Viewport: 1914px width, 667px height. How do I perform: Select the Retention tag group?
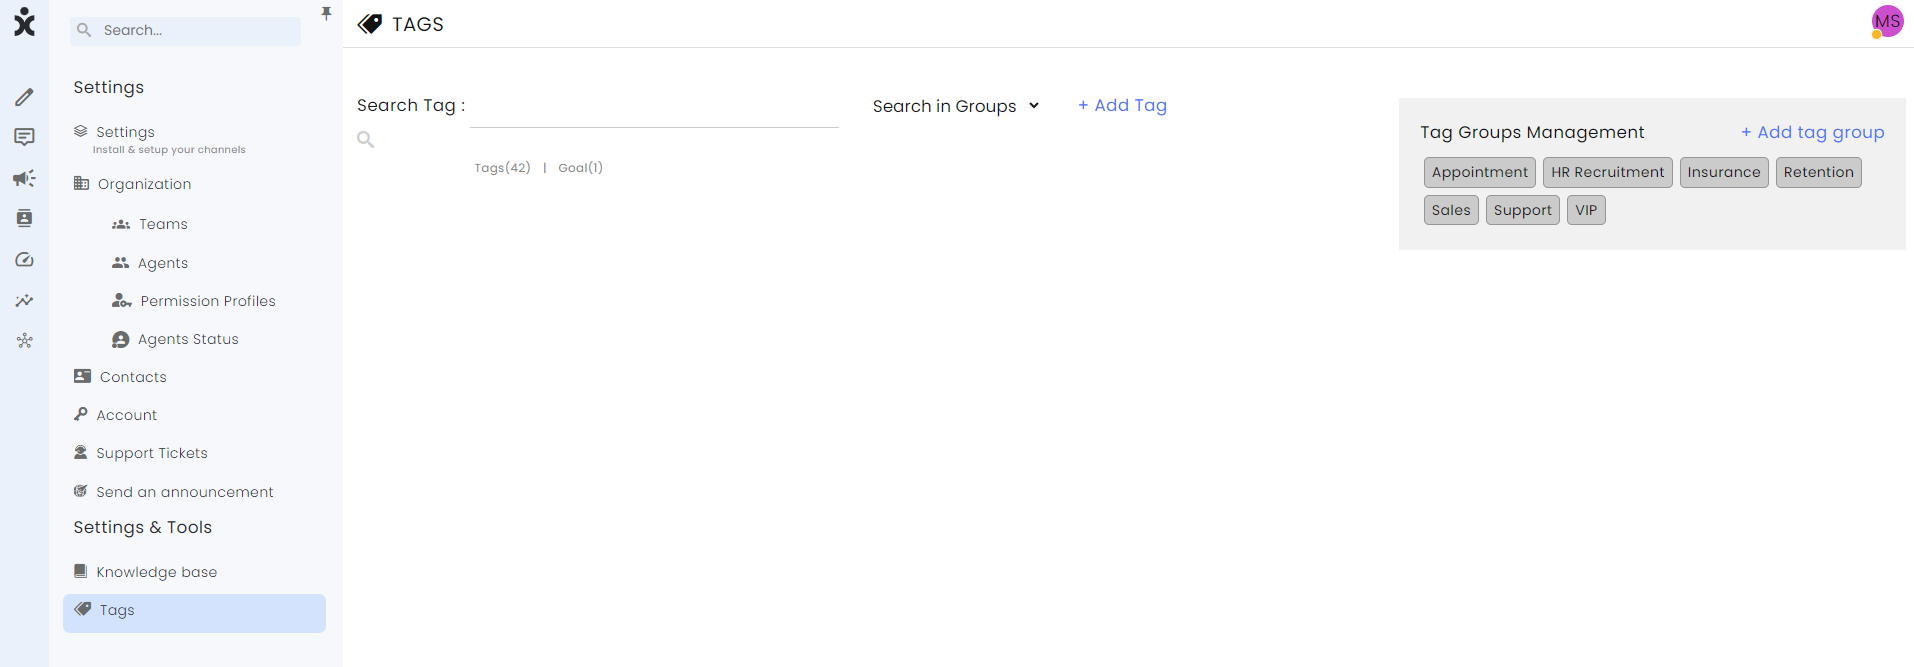1819,172
